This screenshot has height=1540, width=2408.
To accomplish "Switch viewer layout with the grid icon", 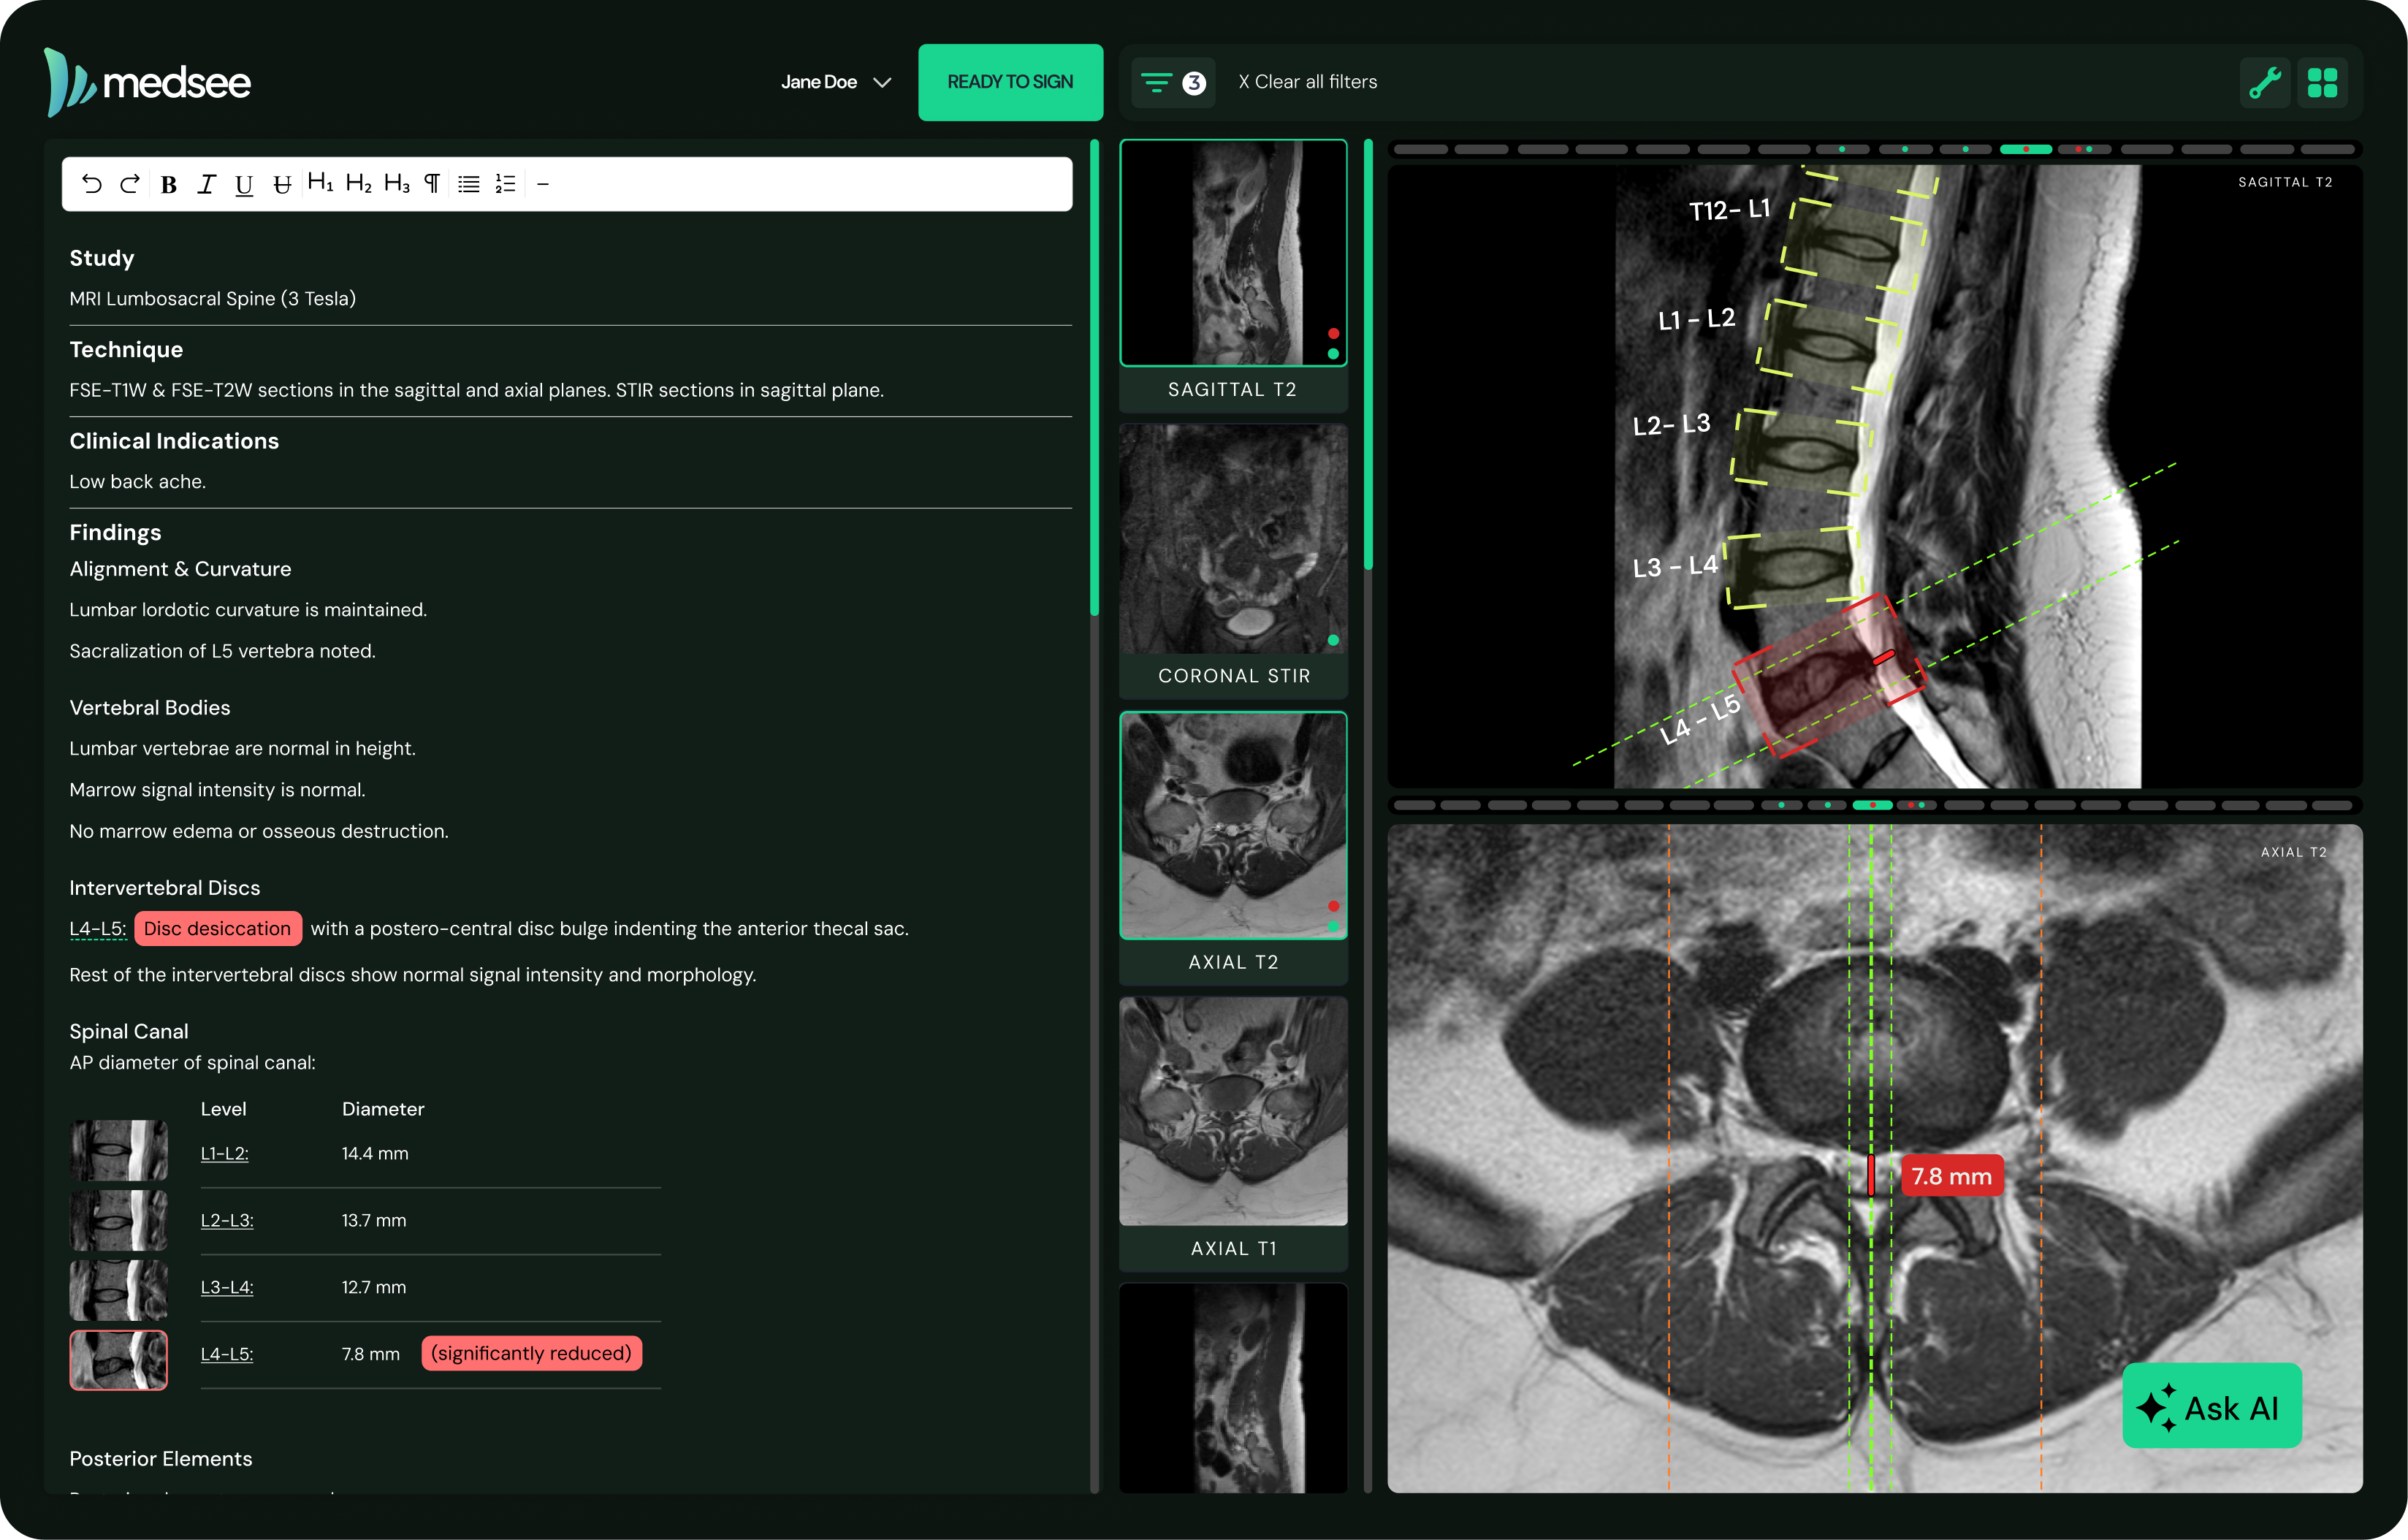I will [x=2324, y=82].
